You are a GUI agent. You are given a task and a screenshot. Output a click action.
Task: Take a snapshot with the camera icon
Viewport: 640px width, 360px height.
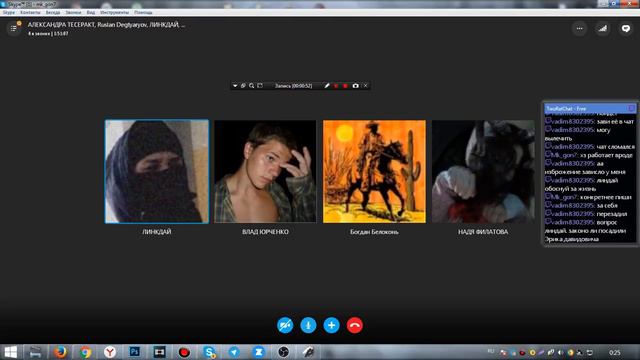coord(356,86)
